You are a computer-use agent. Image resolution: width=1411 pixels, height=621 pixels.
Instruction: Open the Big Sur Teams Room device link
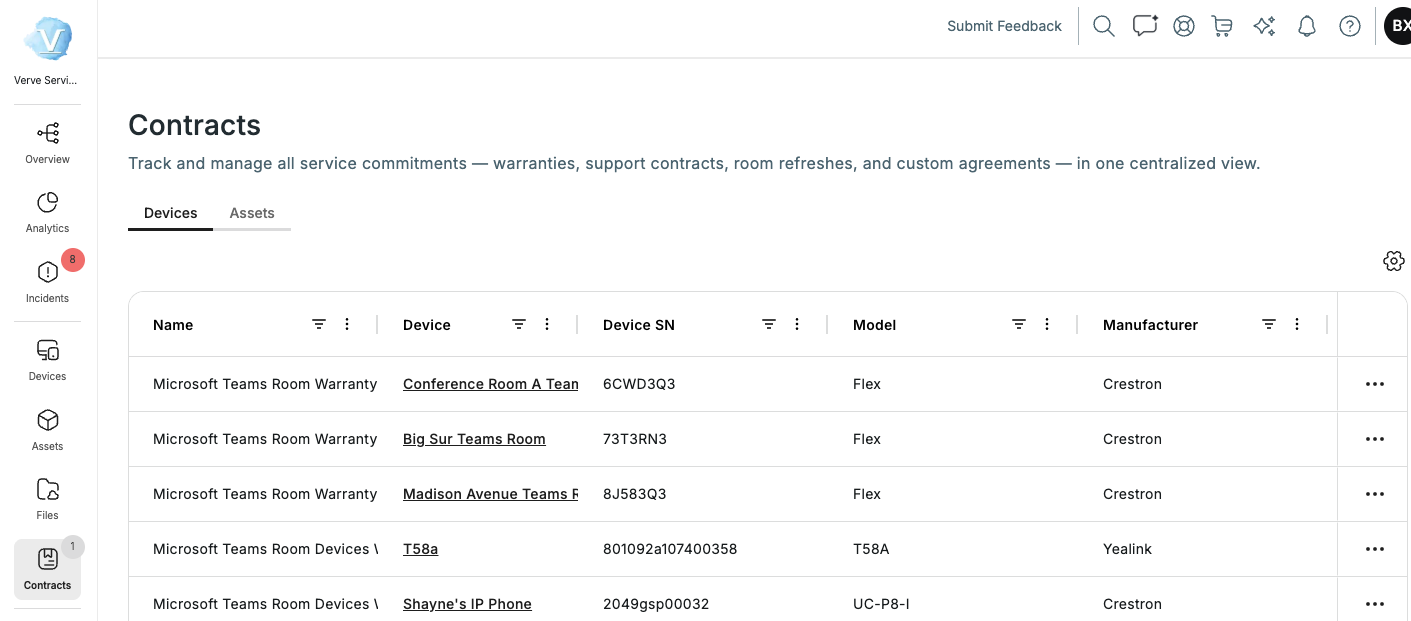[x=474, y=438]
